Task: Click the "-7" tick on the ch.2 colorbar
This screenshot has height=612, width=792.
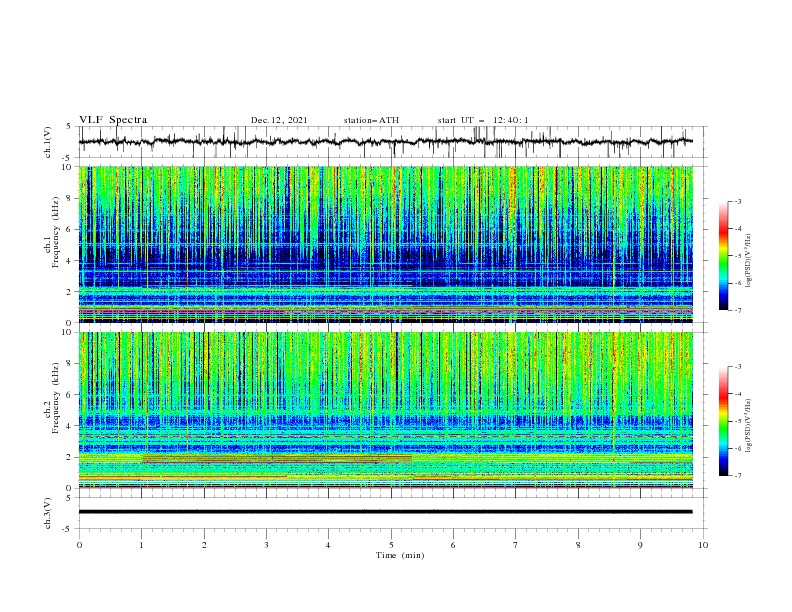Action: (x=738, y=476)
